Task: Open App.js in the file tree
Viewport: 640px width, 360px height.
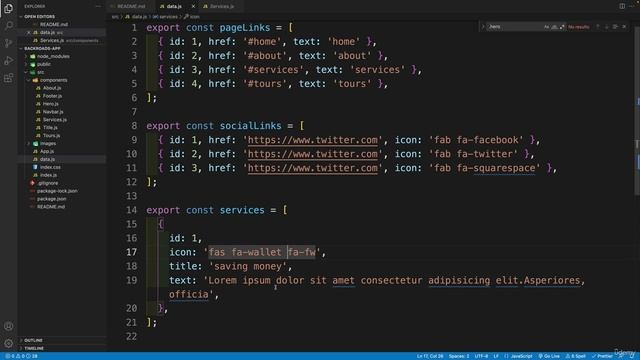Action: click(x=47, y=151)
